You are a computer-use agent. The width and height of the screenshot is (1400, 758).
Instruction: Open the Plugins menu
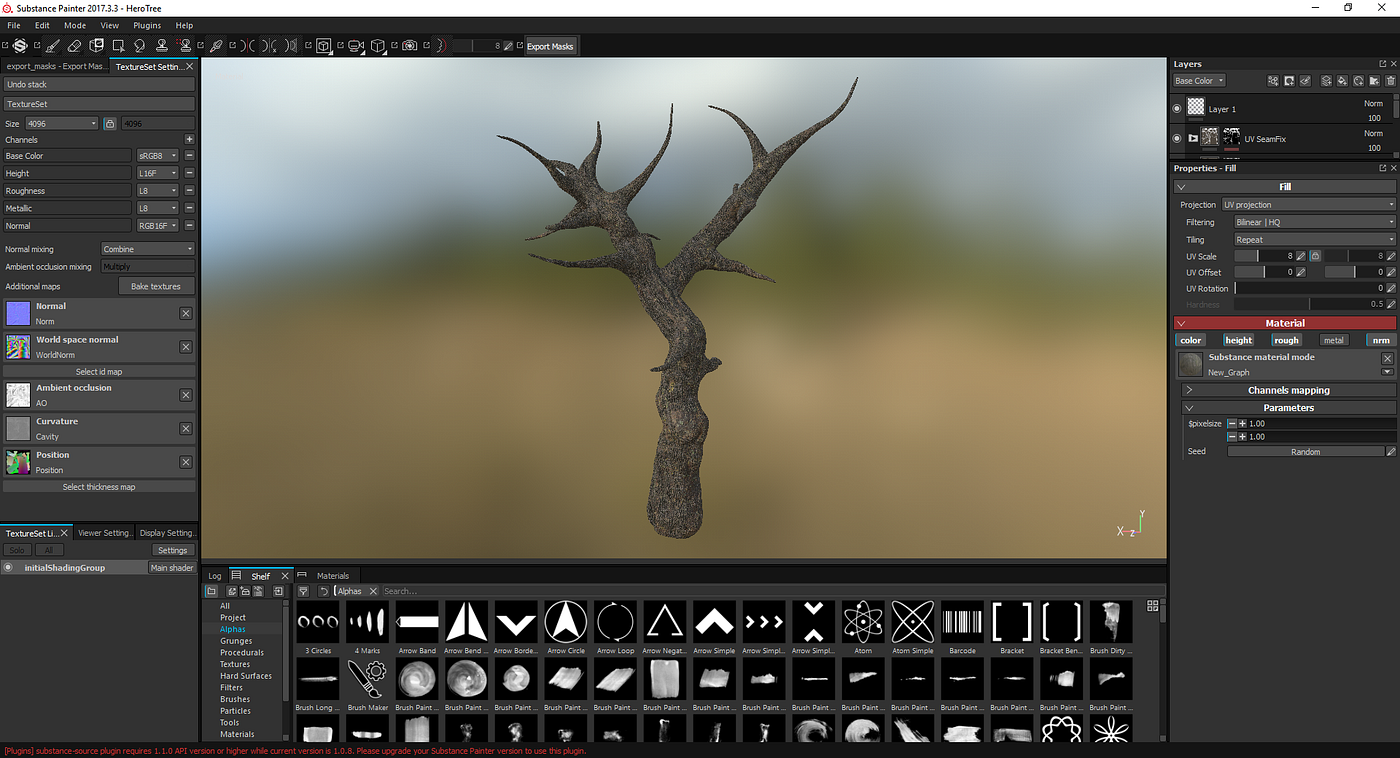[x=146, y=25]
